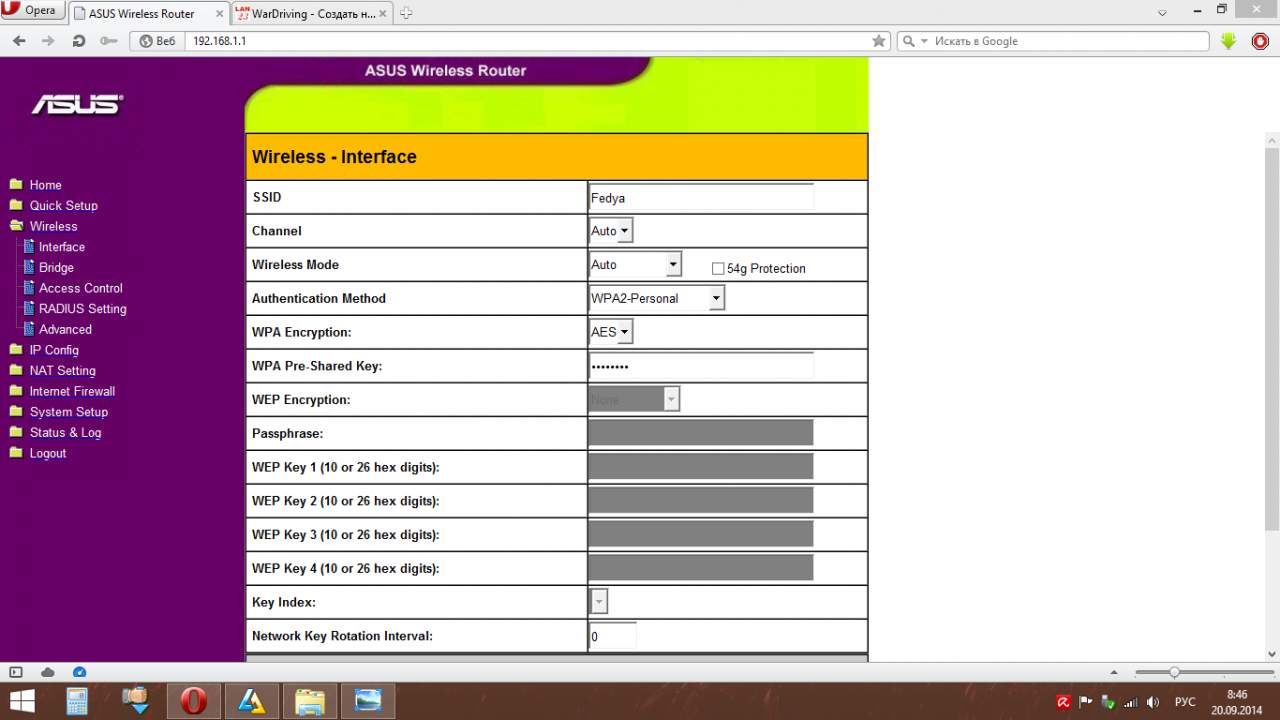
Task: Close the ASUS Wireless Router tab
Action: (x=219, y=14)
